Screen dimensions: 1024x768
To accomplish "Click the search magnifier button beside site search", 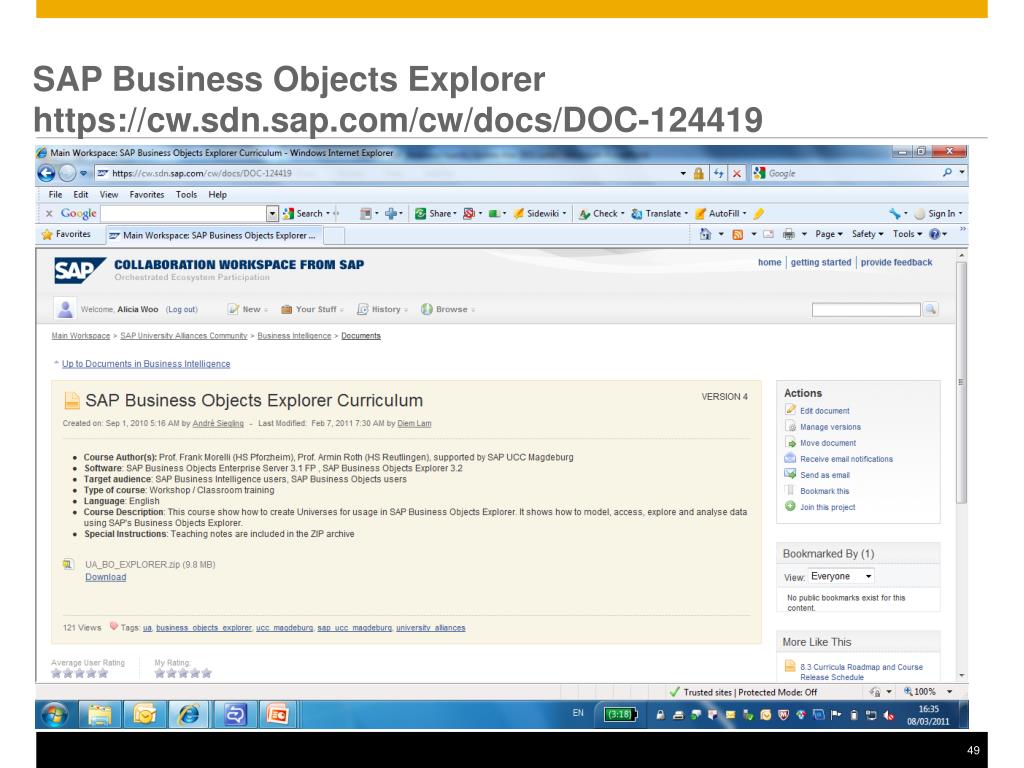I will (931, 310).
